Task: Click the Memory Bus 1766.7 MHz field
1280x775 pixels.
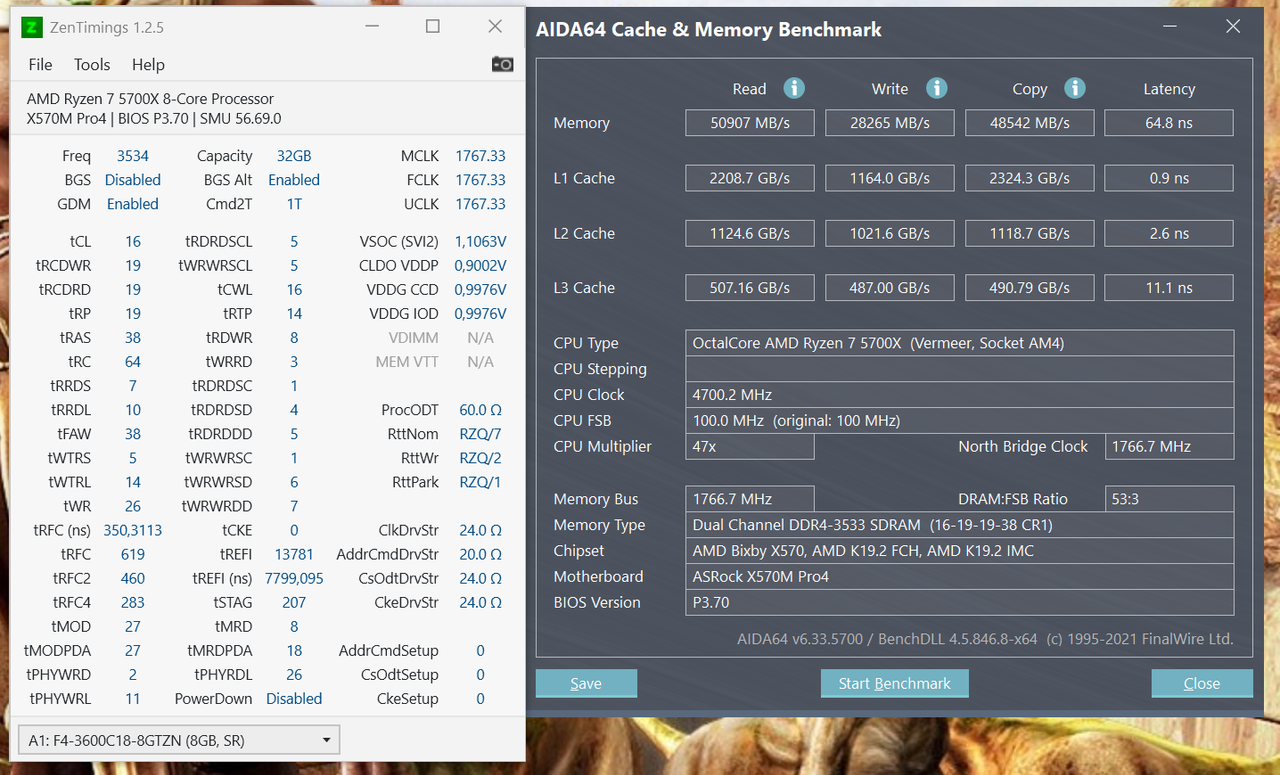Action: pos(750,499)
